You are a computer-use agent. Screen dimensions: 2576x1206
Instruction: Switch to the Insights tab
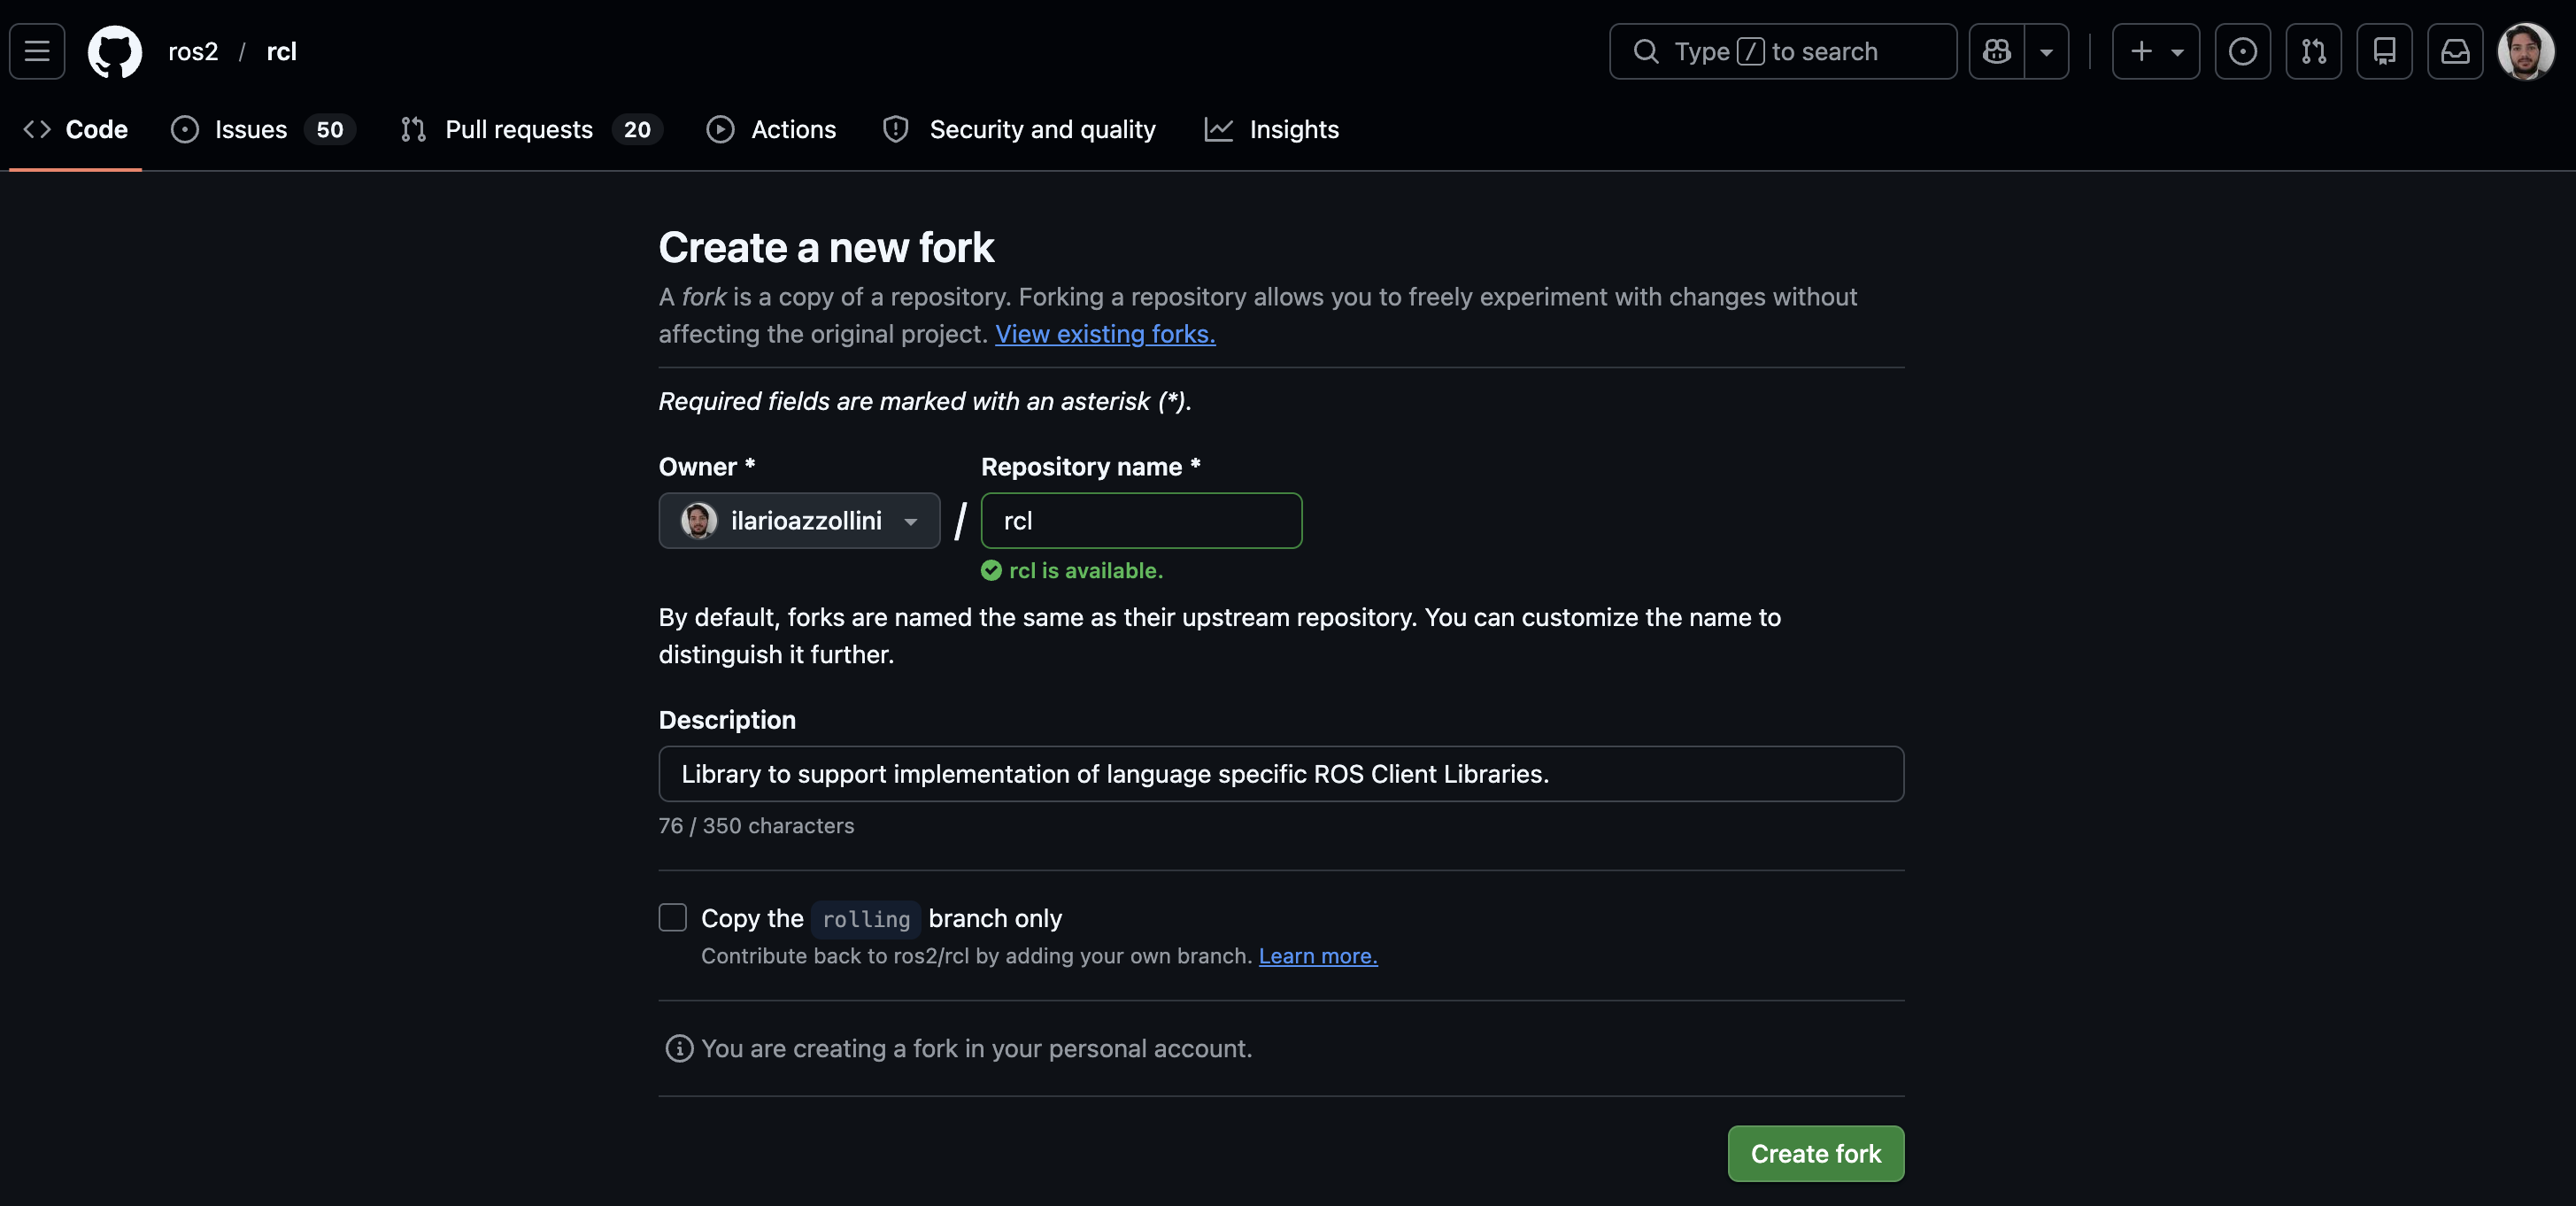1271,129
